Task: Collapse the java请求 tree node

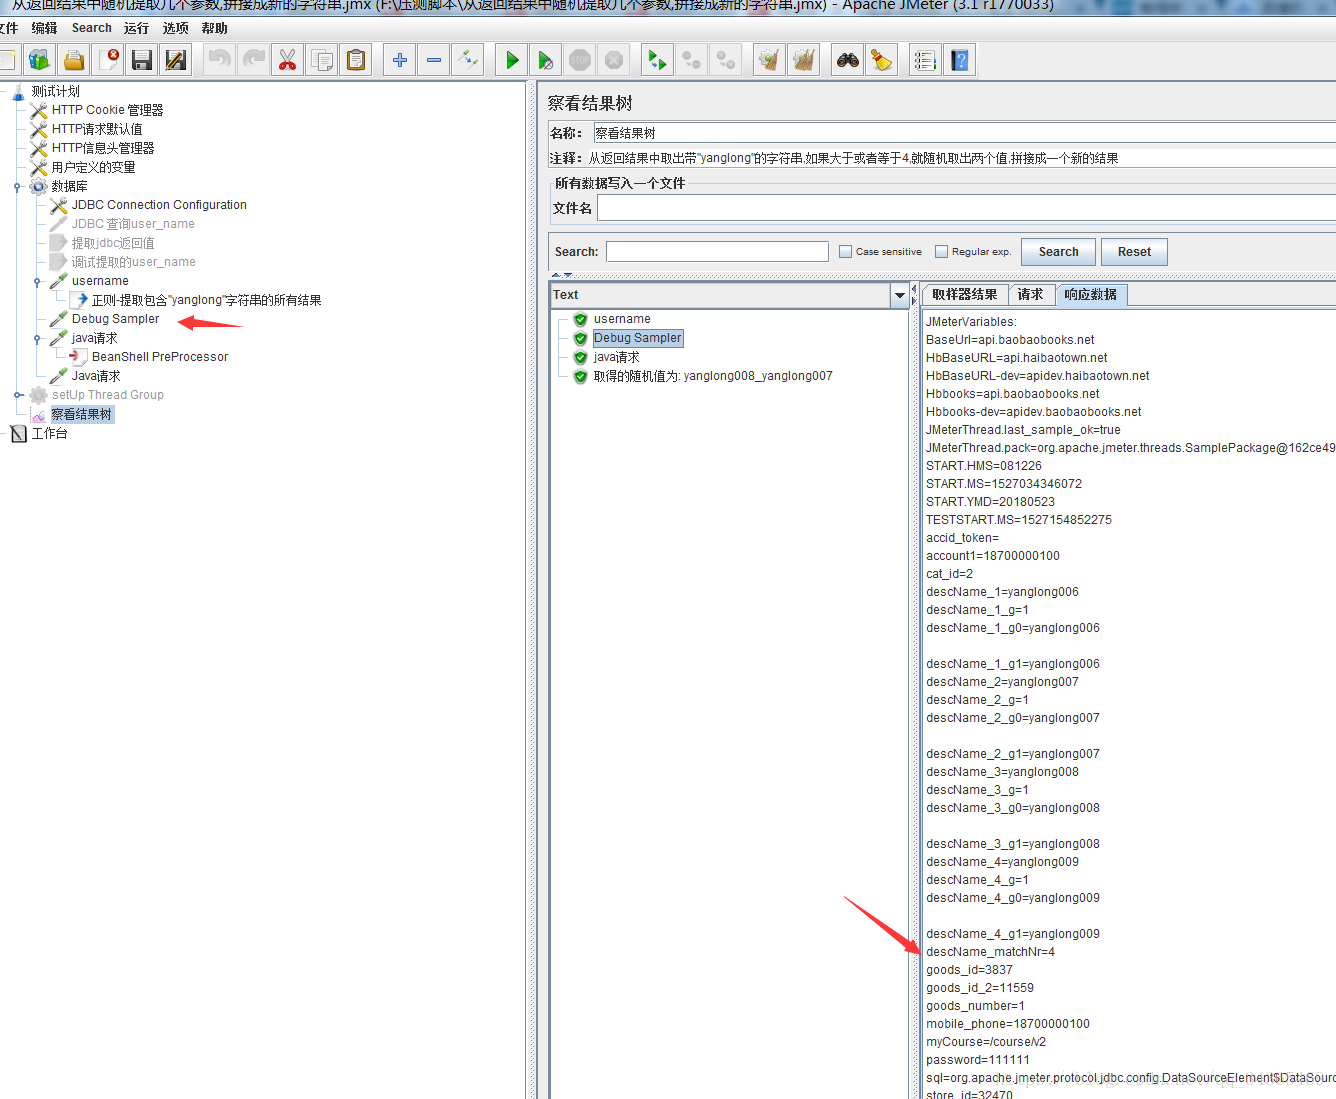Action: click(37, 339)
